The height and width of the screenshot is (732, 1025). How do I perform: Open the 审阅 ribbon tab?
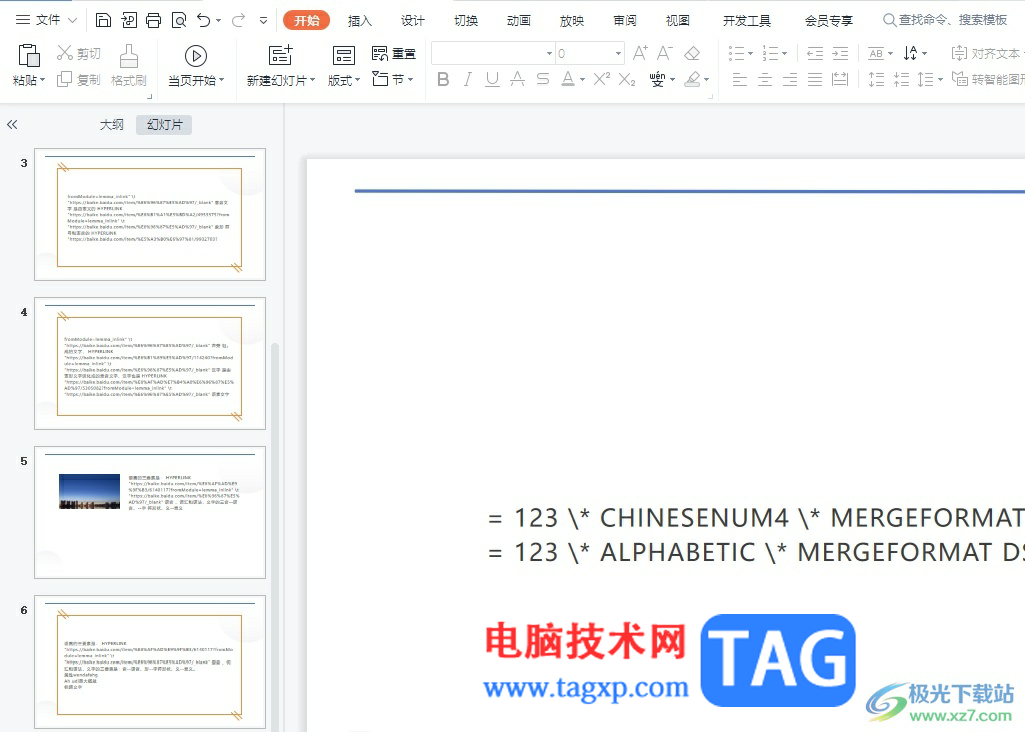(x=624, y=21)
